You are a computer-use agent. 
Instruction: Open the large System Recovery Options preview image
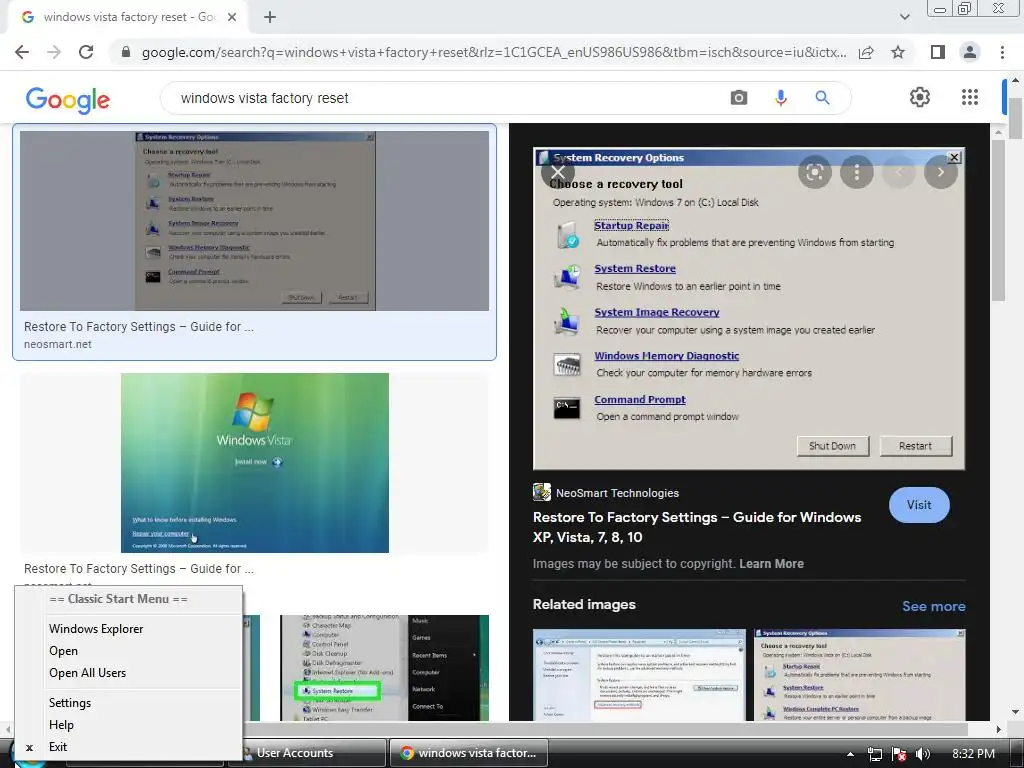point(749,309)
